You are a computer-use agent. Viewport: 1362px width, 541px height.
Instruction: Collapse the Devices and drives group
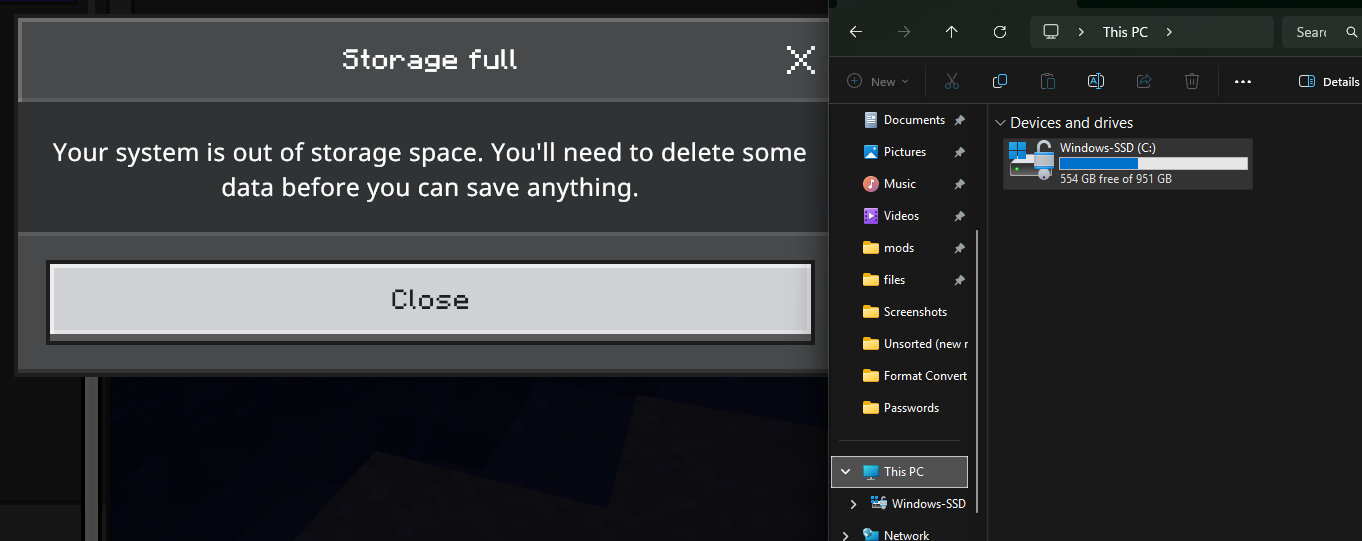pyautogui.click(x=999, y=123)
